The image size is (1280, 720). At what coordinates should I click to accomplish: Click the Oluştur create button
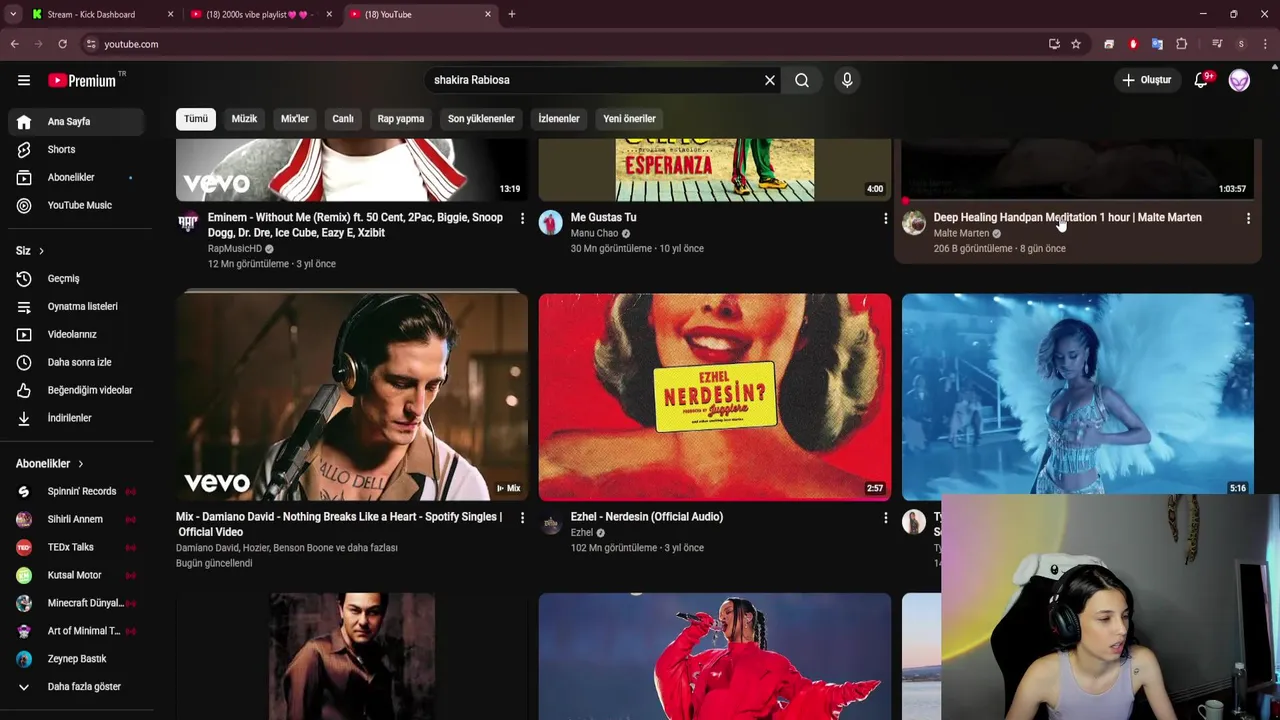click(x=1147, y=80)
